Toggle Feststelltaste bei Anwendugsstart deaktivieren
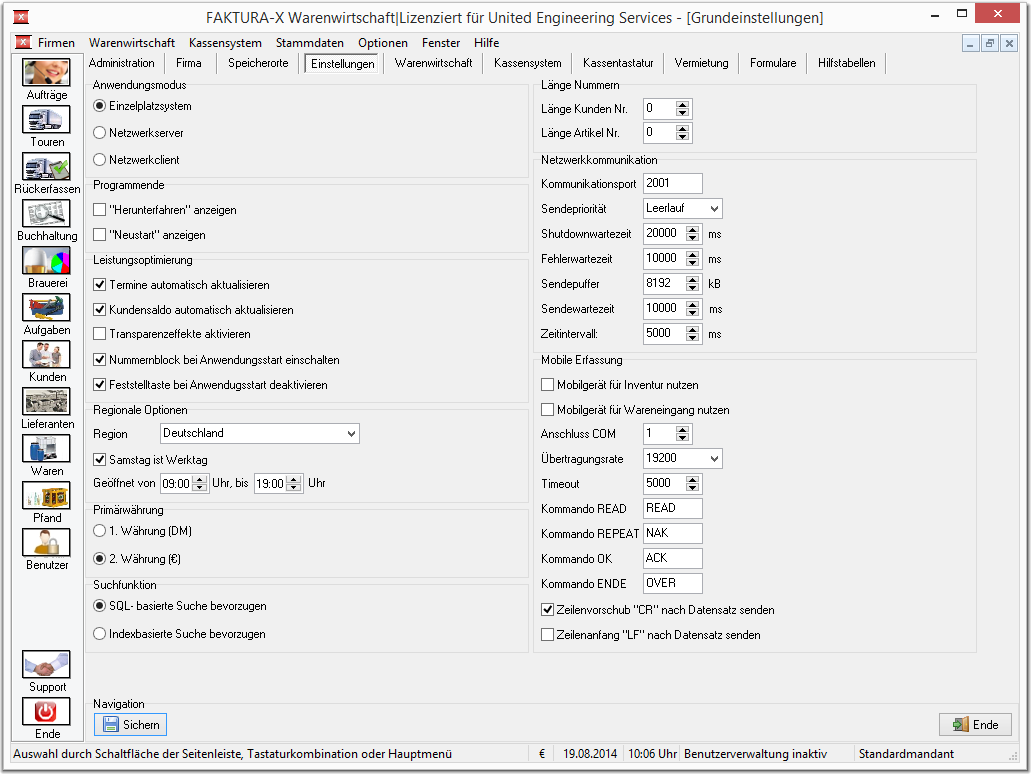 pos(99,385)
